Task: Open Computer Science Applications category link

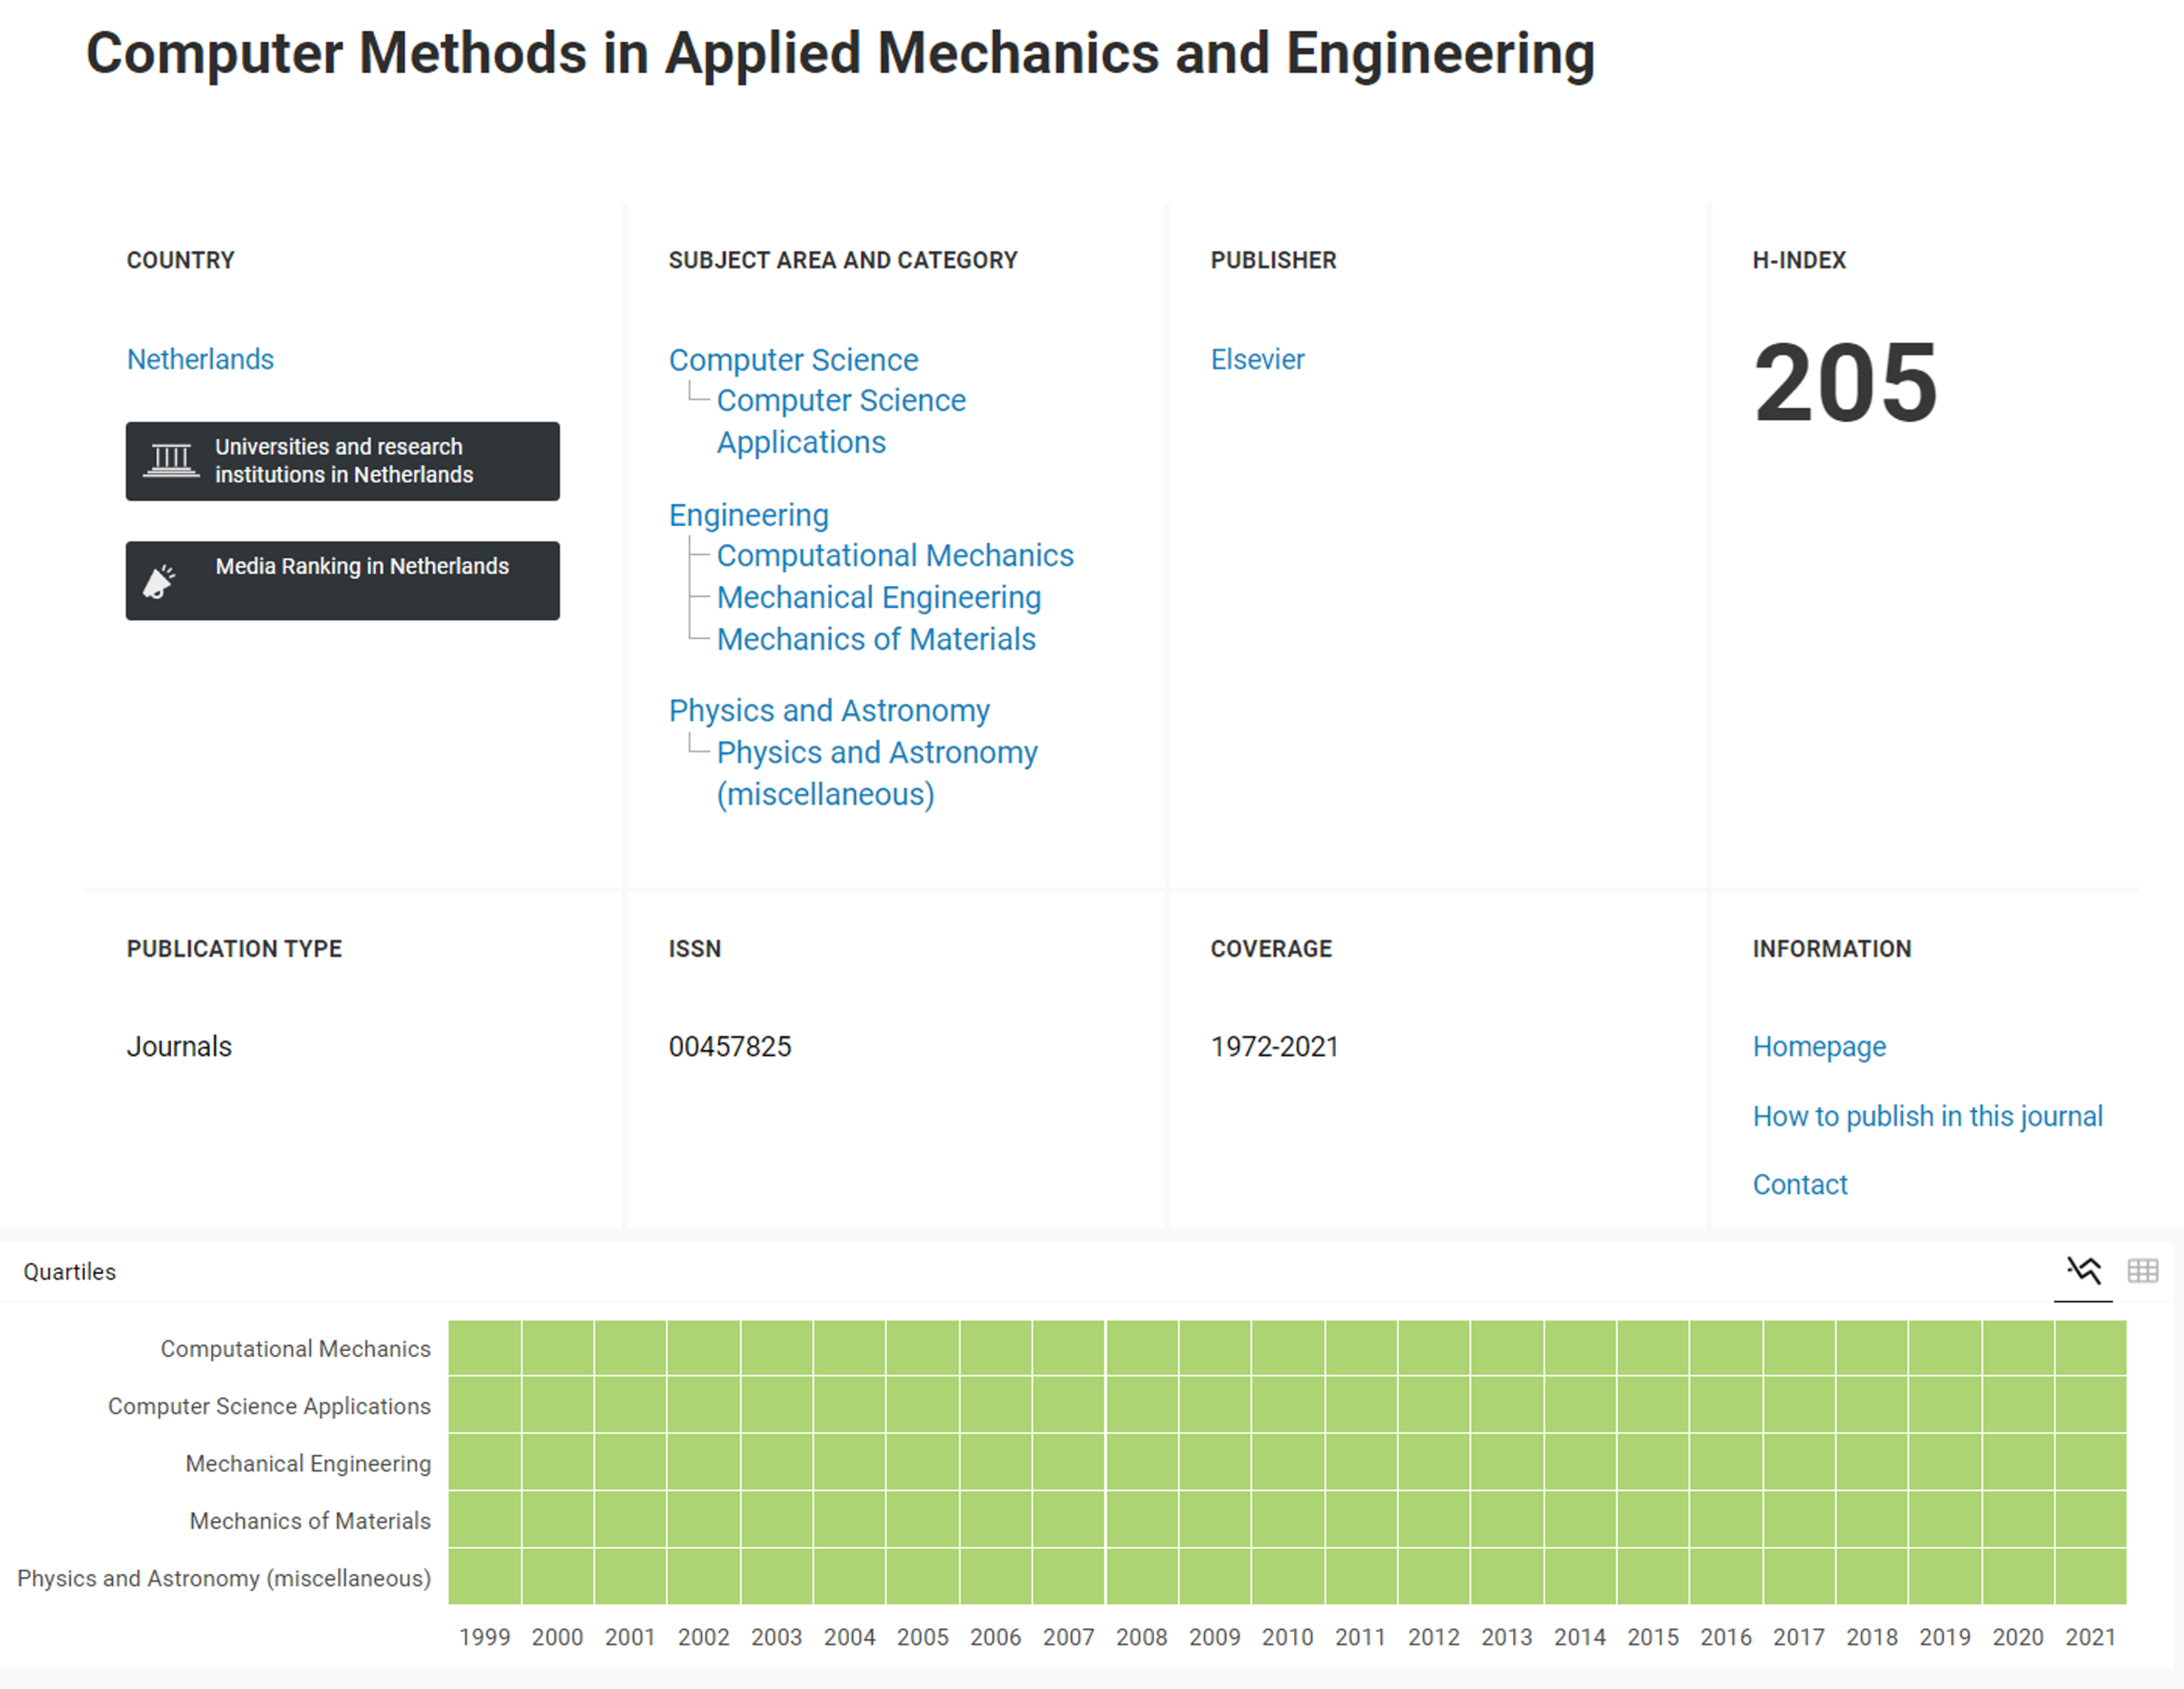Action: coord(841,421)
